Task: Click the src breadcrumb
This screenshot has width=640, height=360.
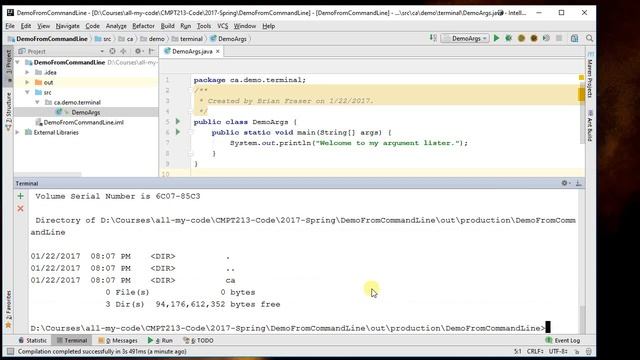Action: (103, 39)
